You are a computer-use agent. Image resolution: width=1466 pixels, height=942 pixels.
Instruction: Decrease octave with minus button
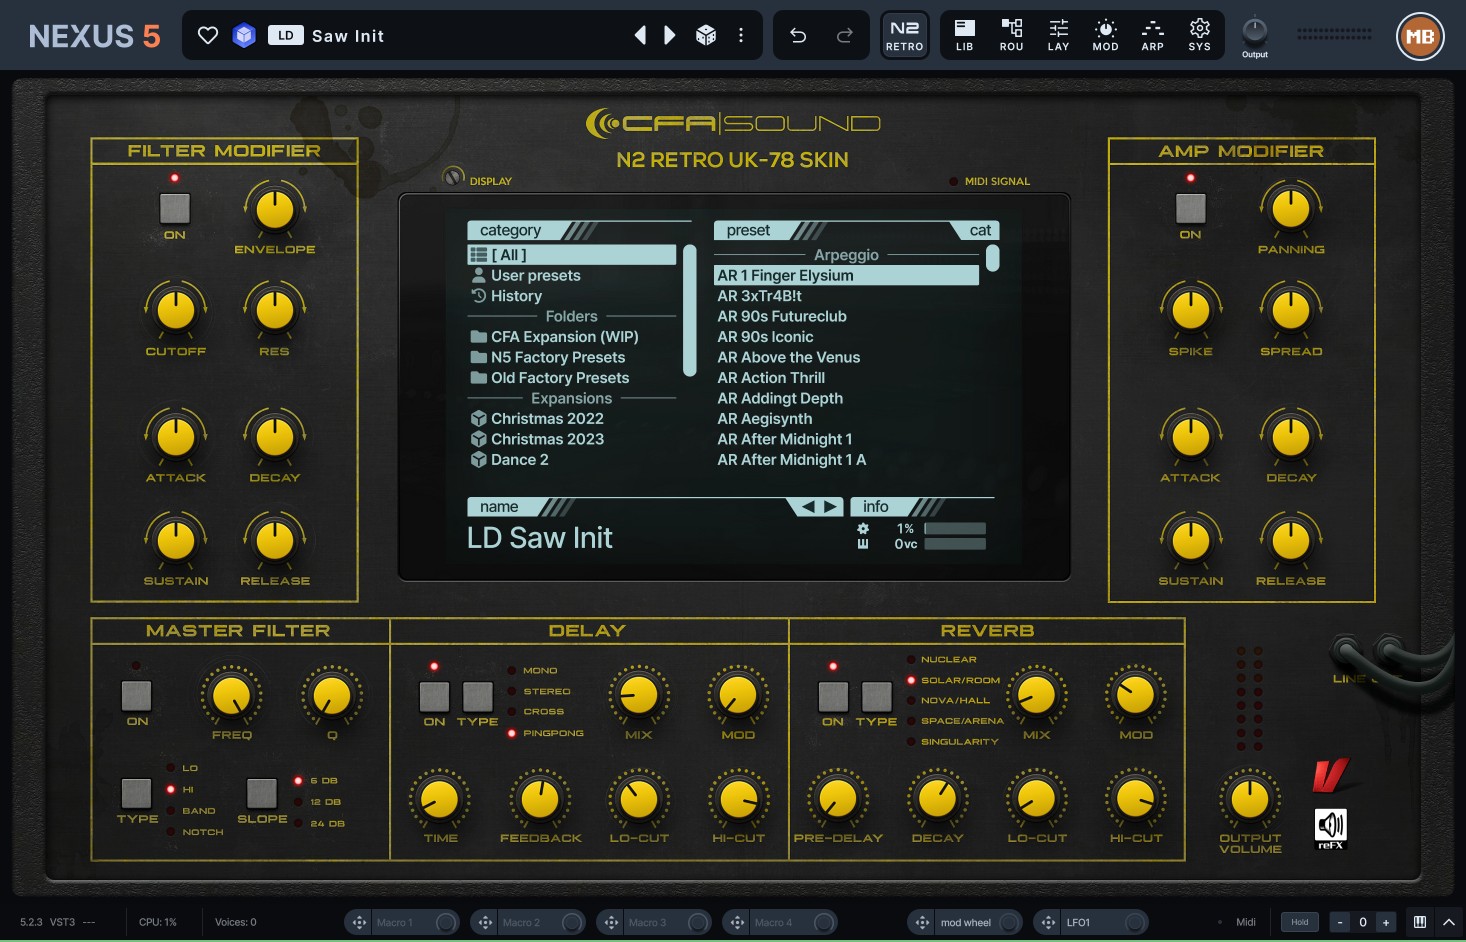coord(1339,922)
